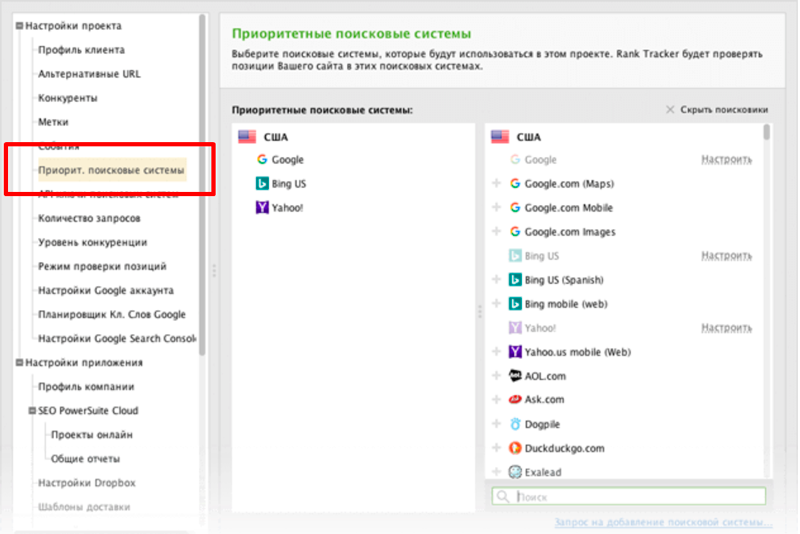Click the USA flag in the available engines list
Screen dimensions: 800x534
500,137
